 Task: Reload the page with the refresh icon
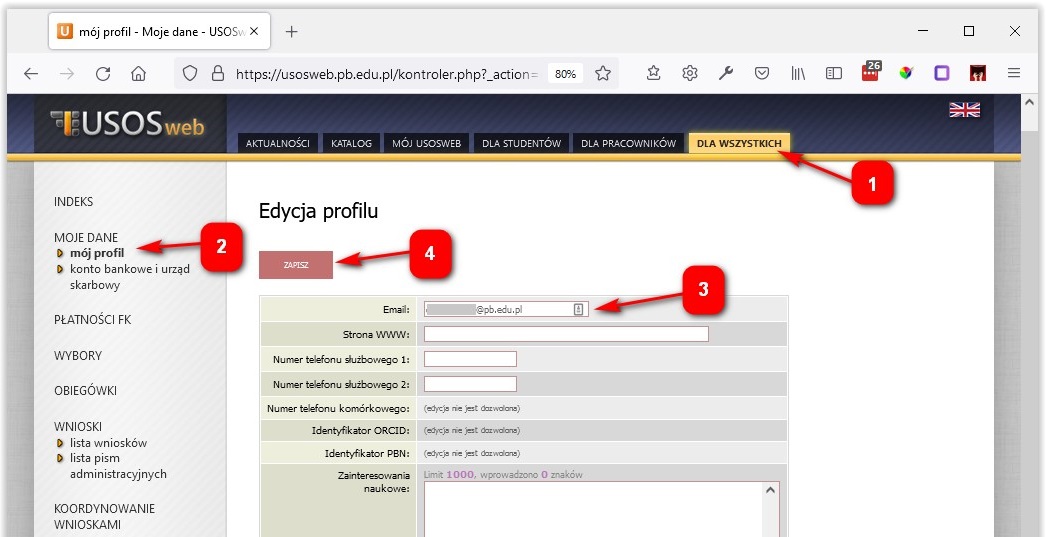pyautogui.click(x=103, y=73)
